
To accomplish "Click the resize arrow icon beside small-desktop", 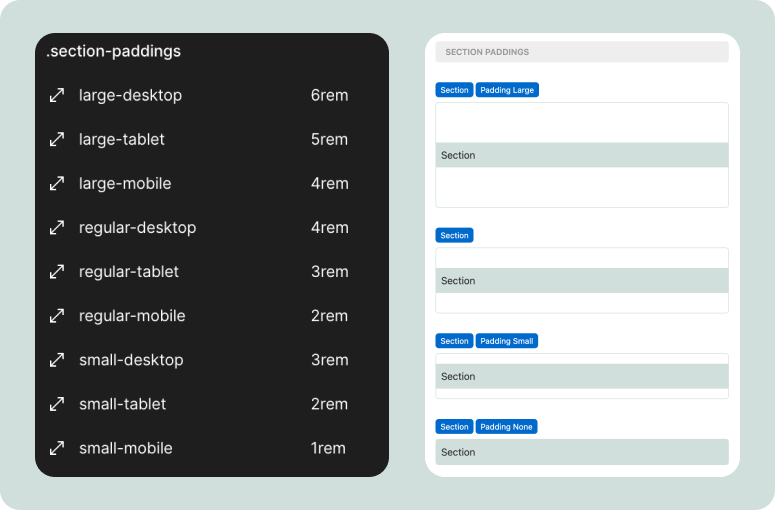I will (x=57, y=360).
